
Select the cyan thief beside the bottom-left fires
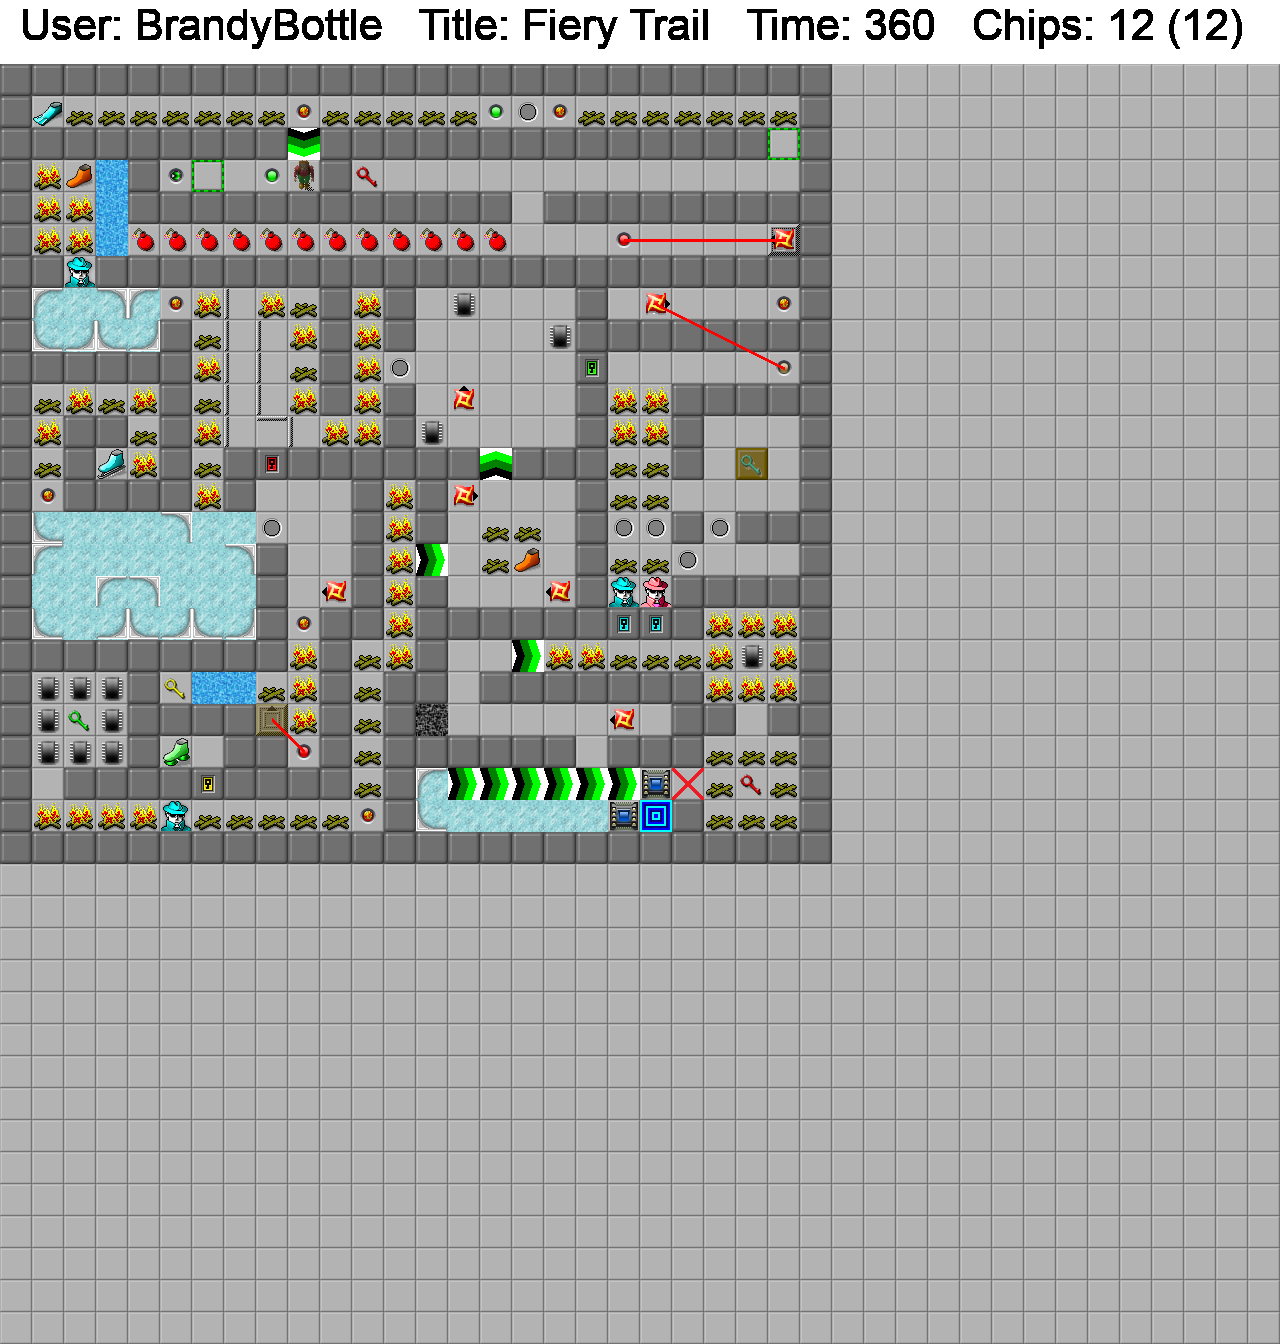click(176, 816)
